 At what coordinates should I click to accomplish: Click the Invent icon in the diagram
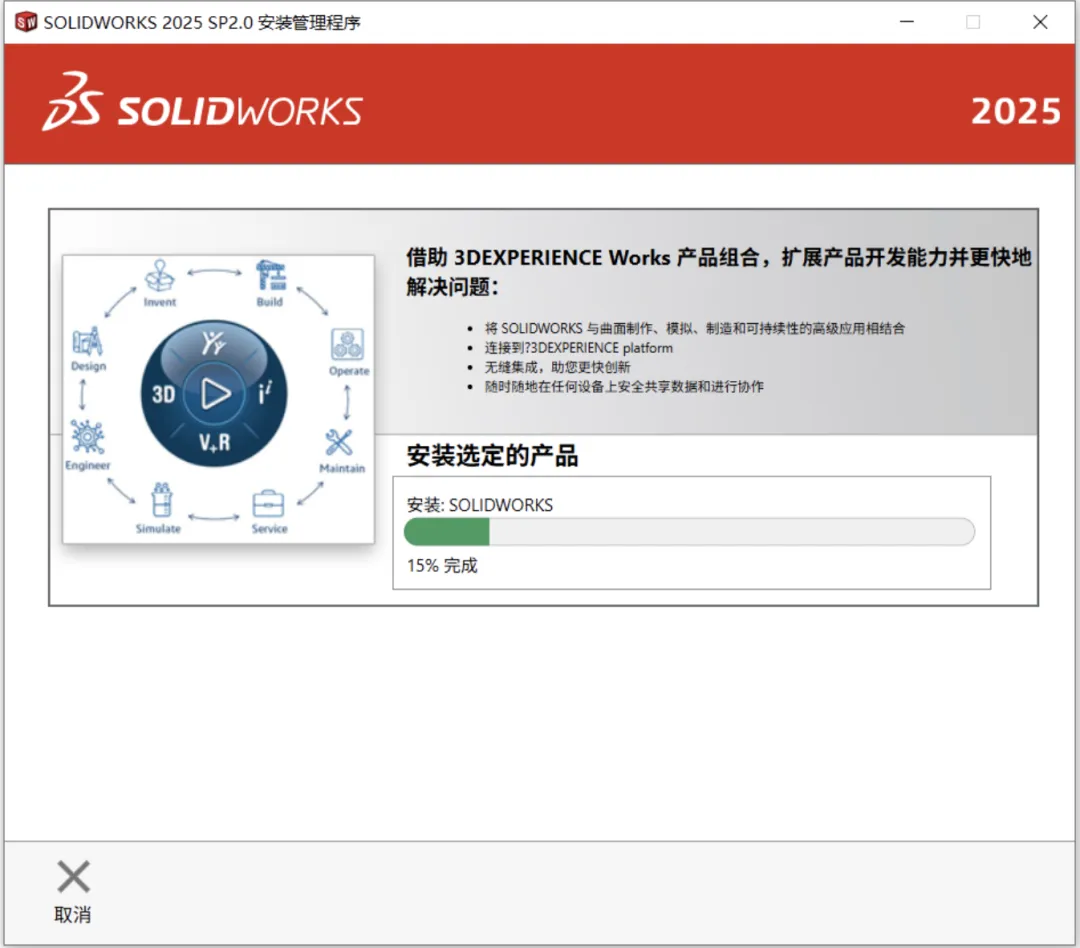160,275
